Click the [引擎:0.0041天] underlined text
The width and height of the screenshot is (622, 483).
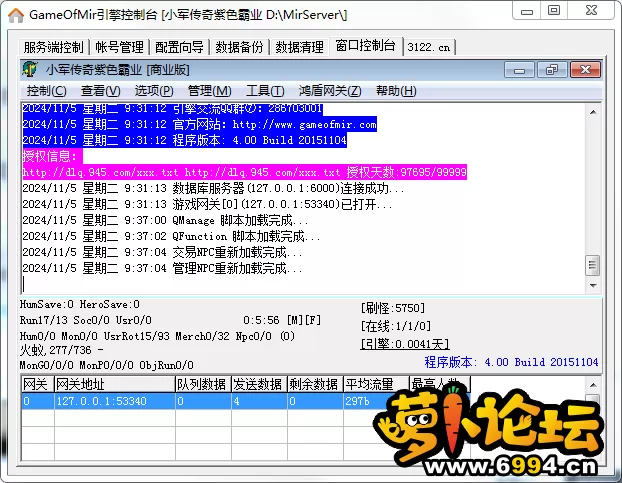(405, 343)
